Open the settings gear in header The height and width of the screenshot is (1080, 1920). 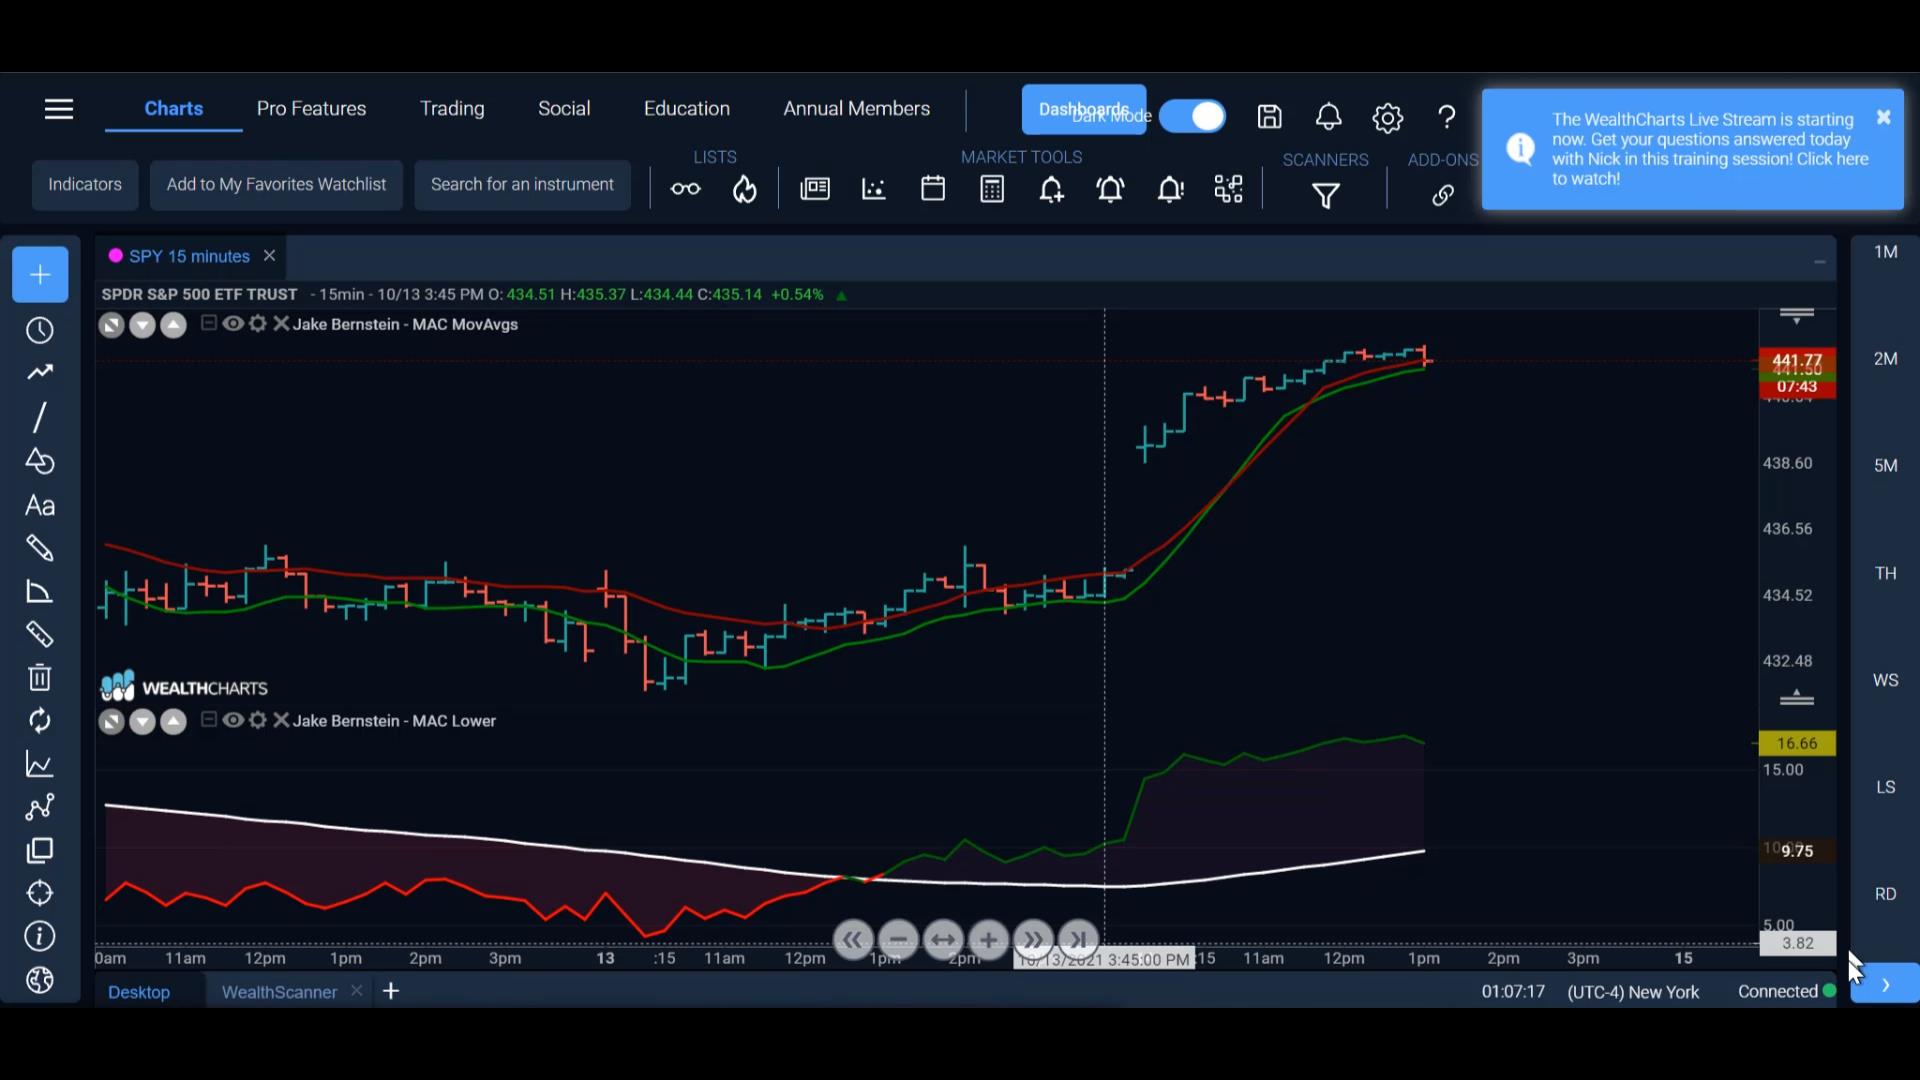(1388, 118)
